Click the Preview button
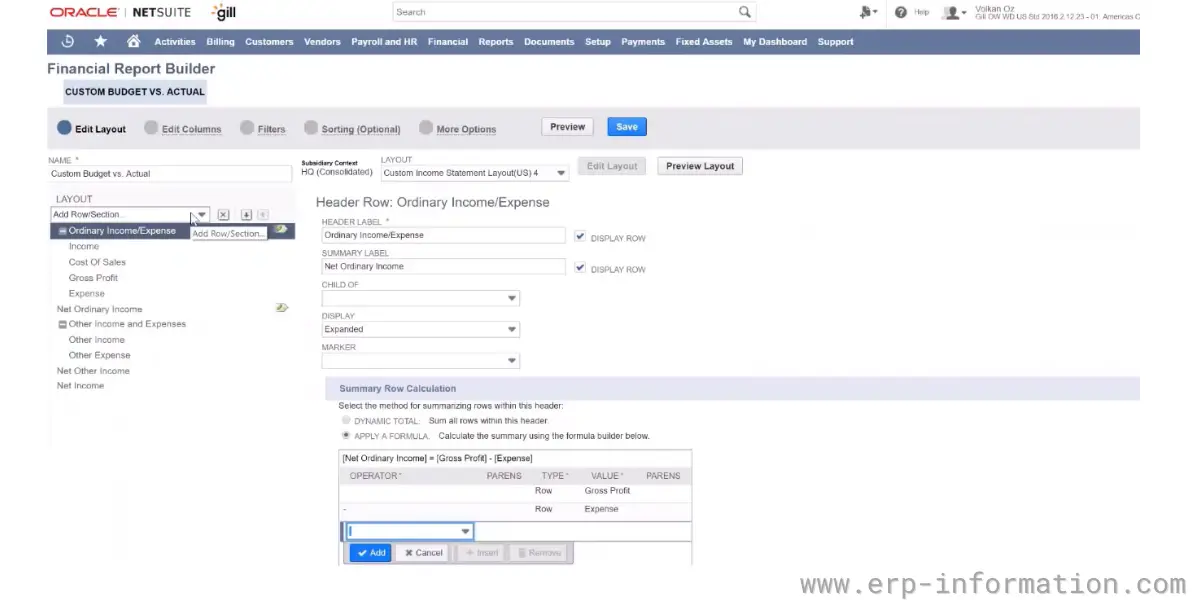 pos(567,127)
